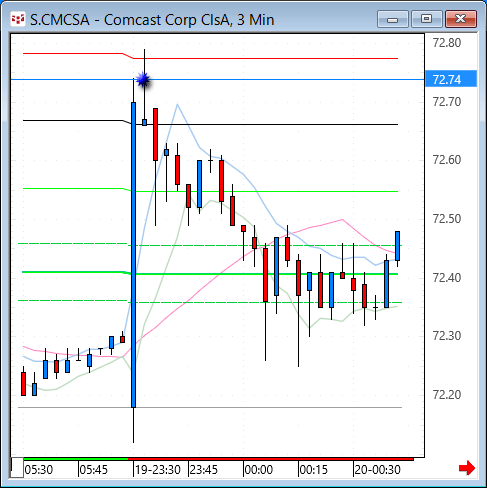Click the 72.80 price axis label
487x488 pixels.
pos(447,43)
